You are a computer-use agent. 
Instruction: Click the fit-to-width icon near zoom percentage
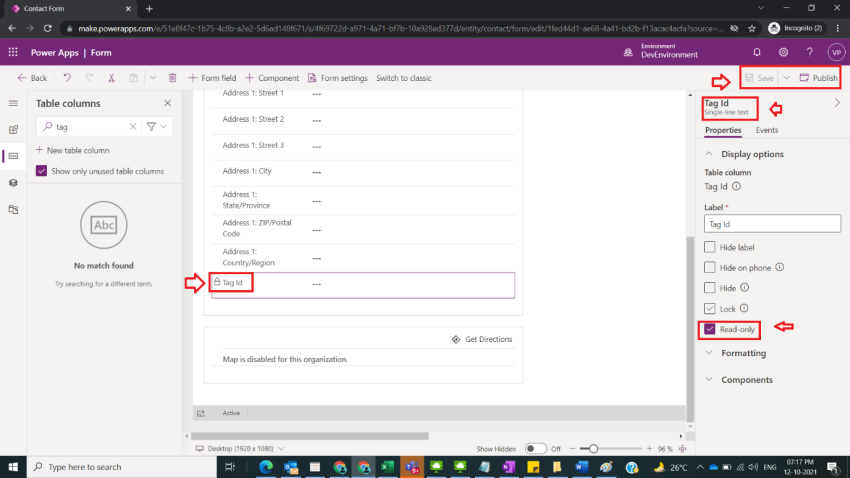[682, 449]
